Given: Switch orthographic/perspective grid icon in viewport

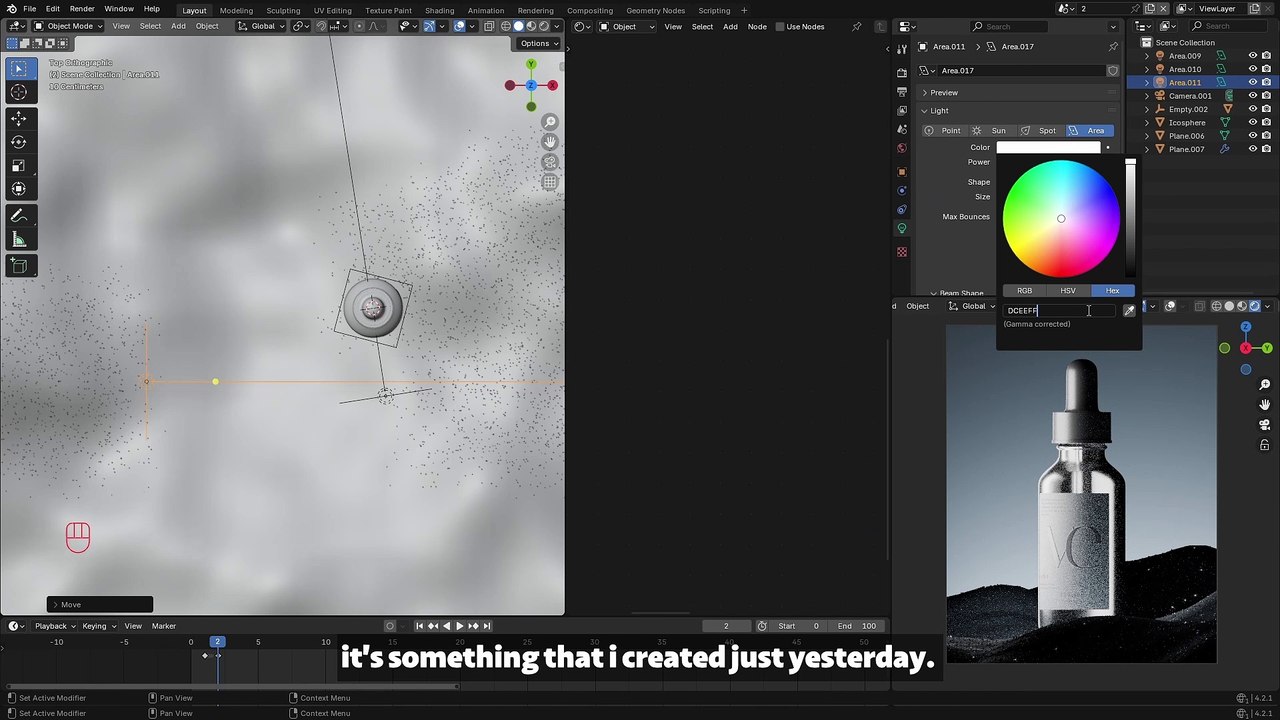Looking at the screenshot, I should tap(550, 182).
